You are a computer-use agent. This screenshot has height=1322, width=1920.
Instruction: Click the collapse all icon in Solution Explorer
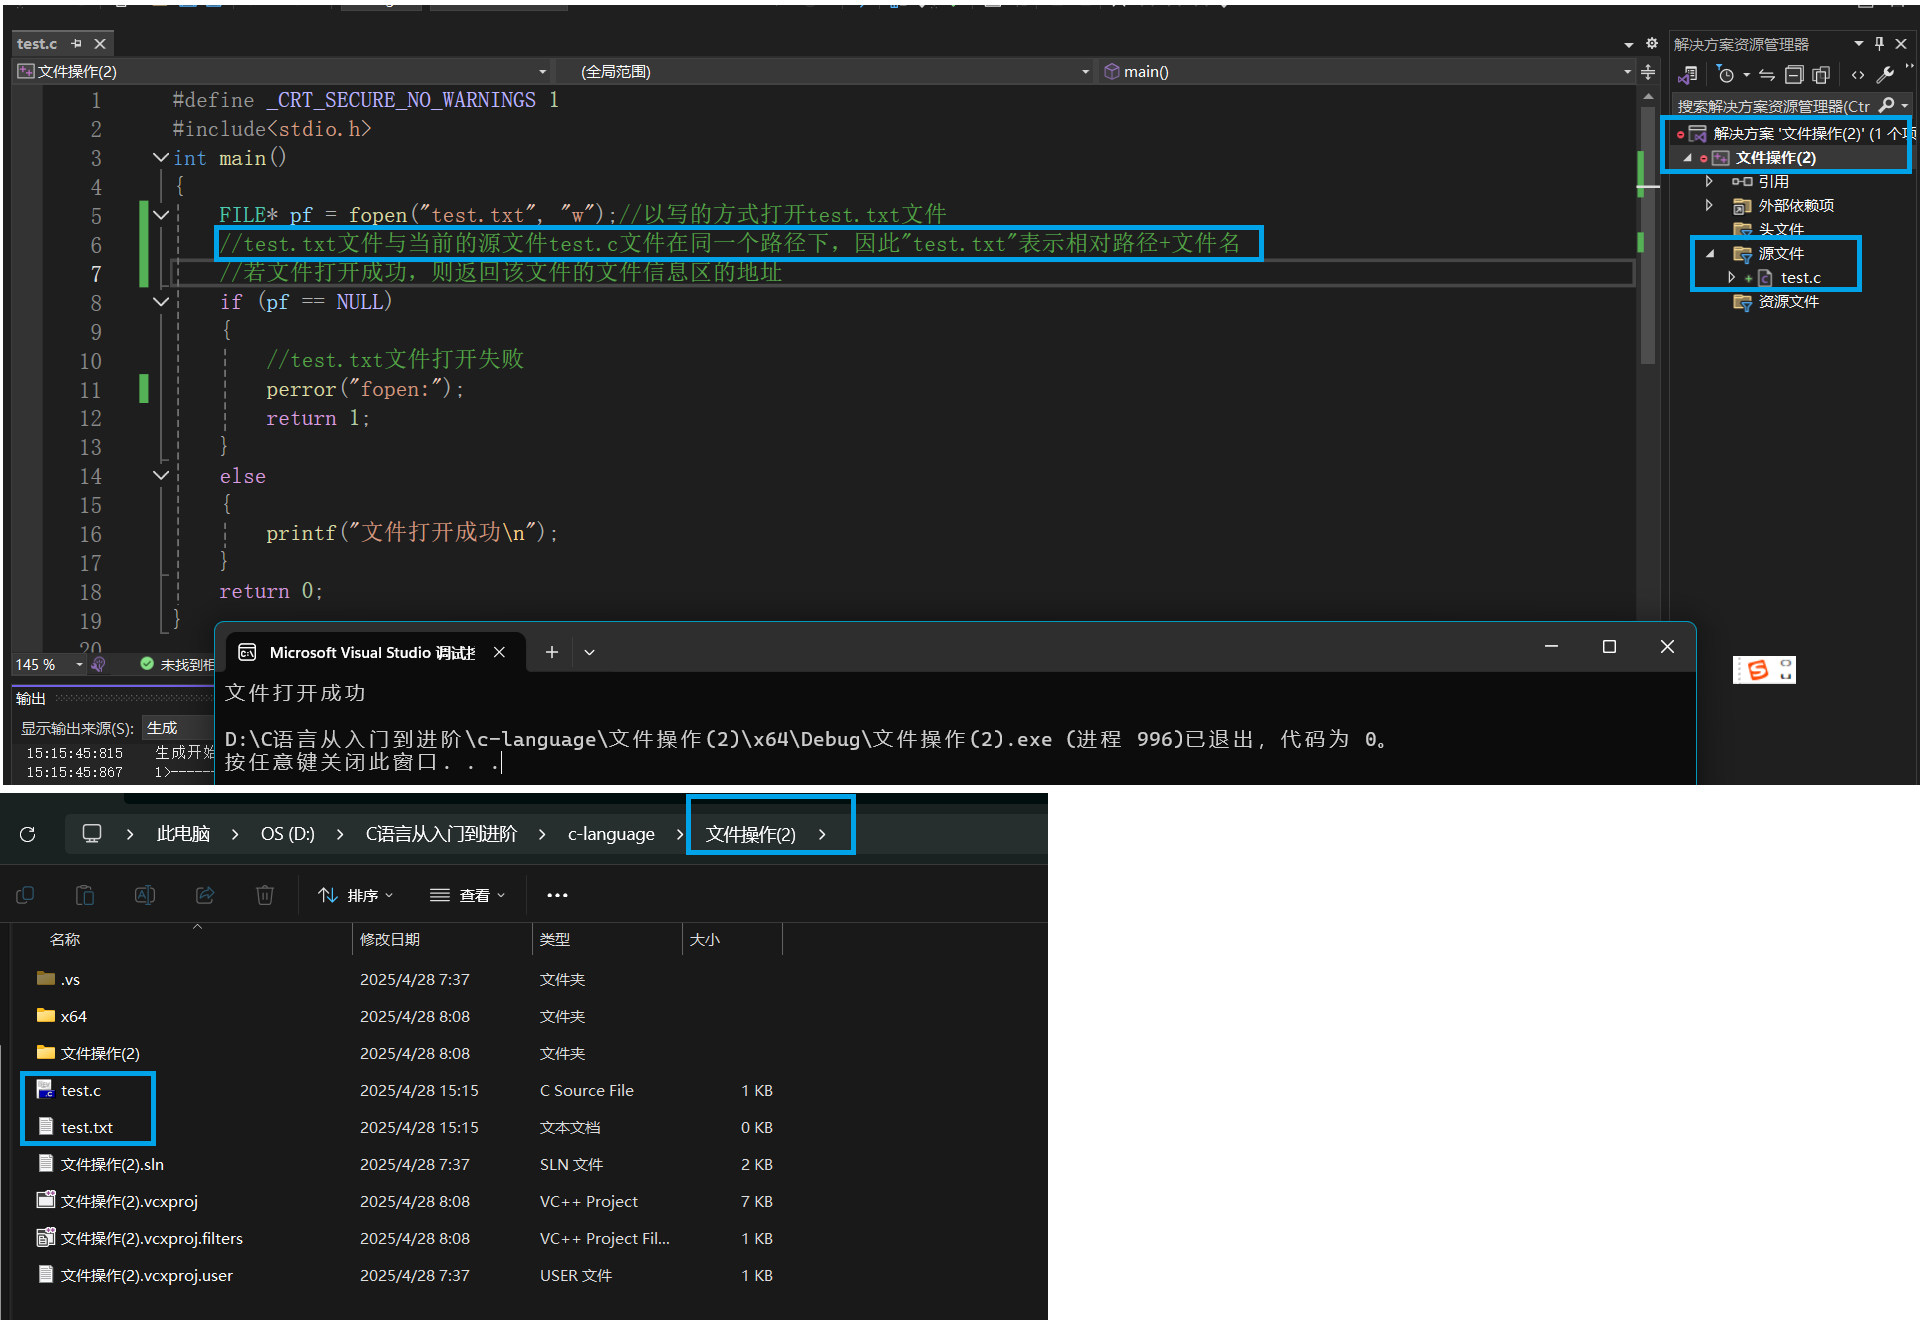[1794, 74]
